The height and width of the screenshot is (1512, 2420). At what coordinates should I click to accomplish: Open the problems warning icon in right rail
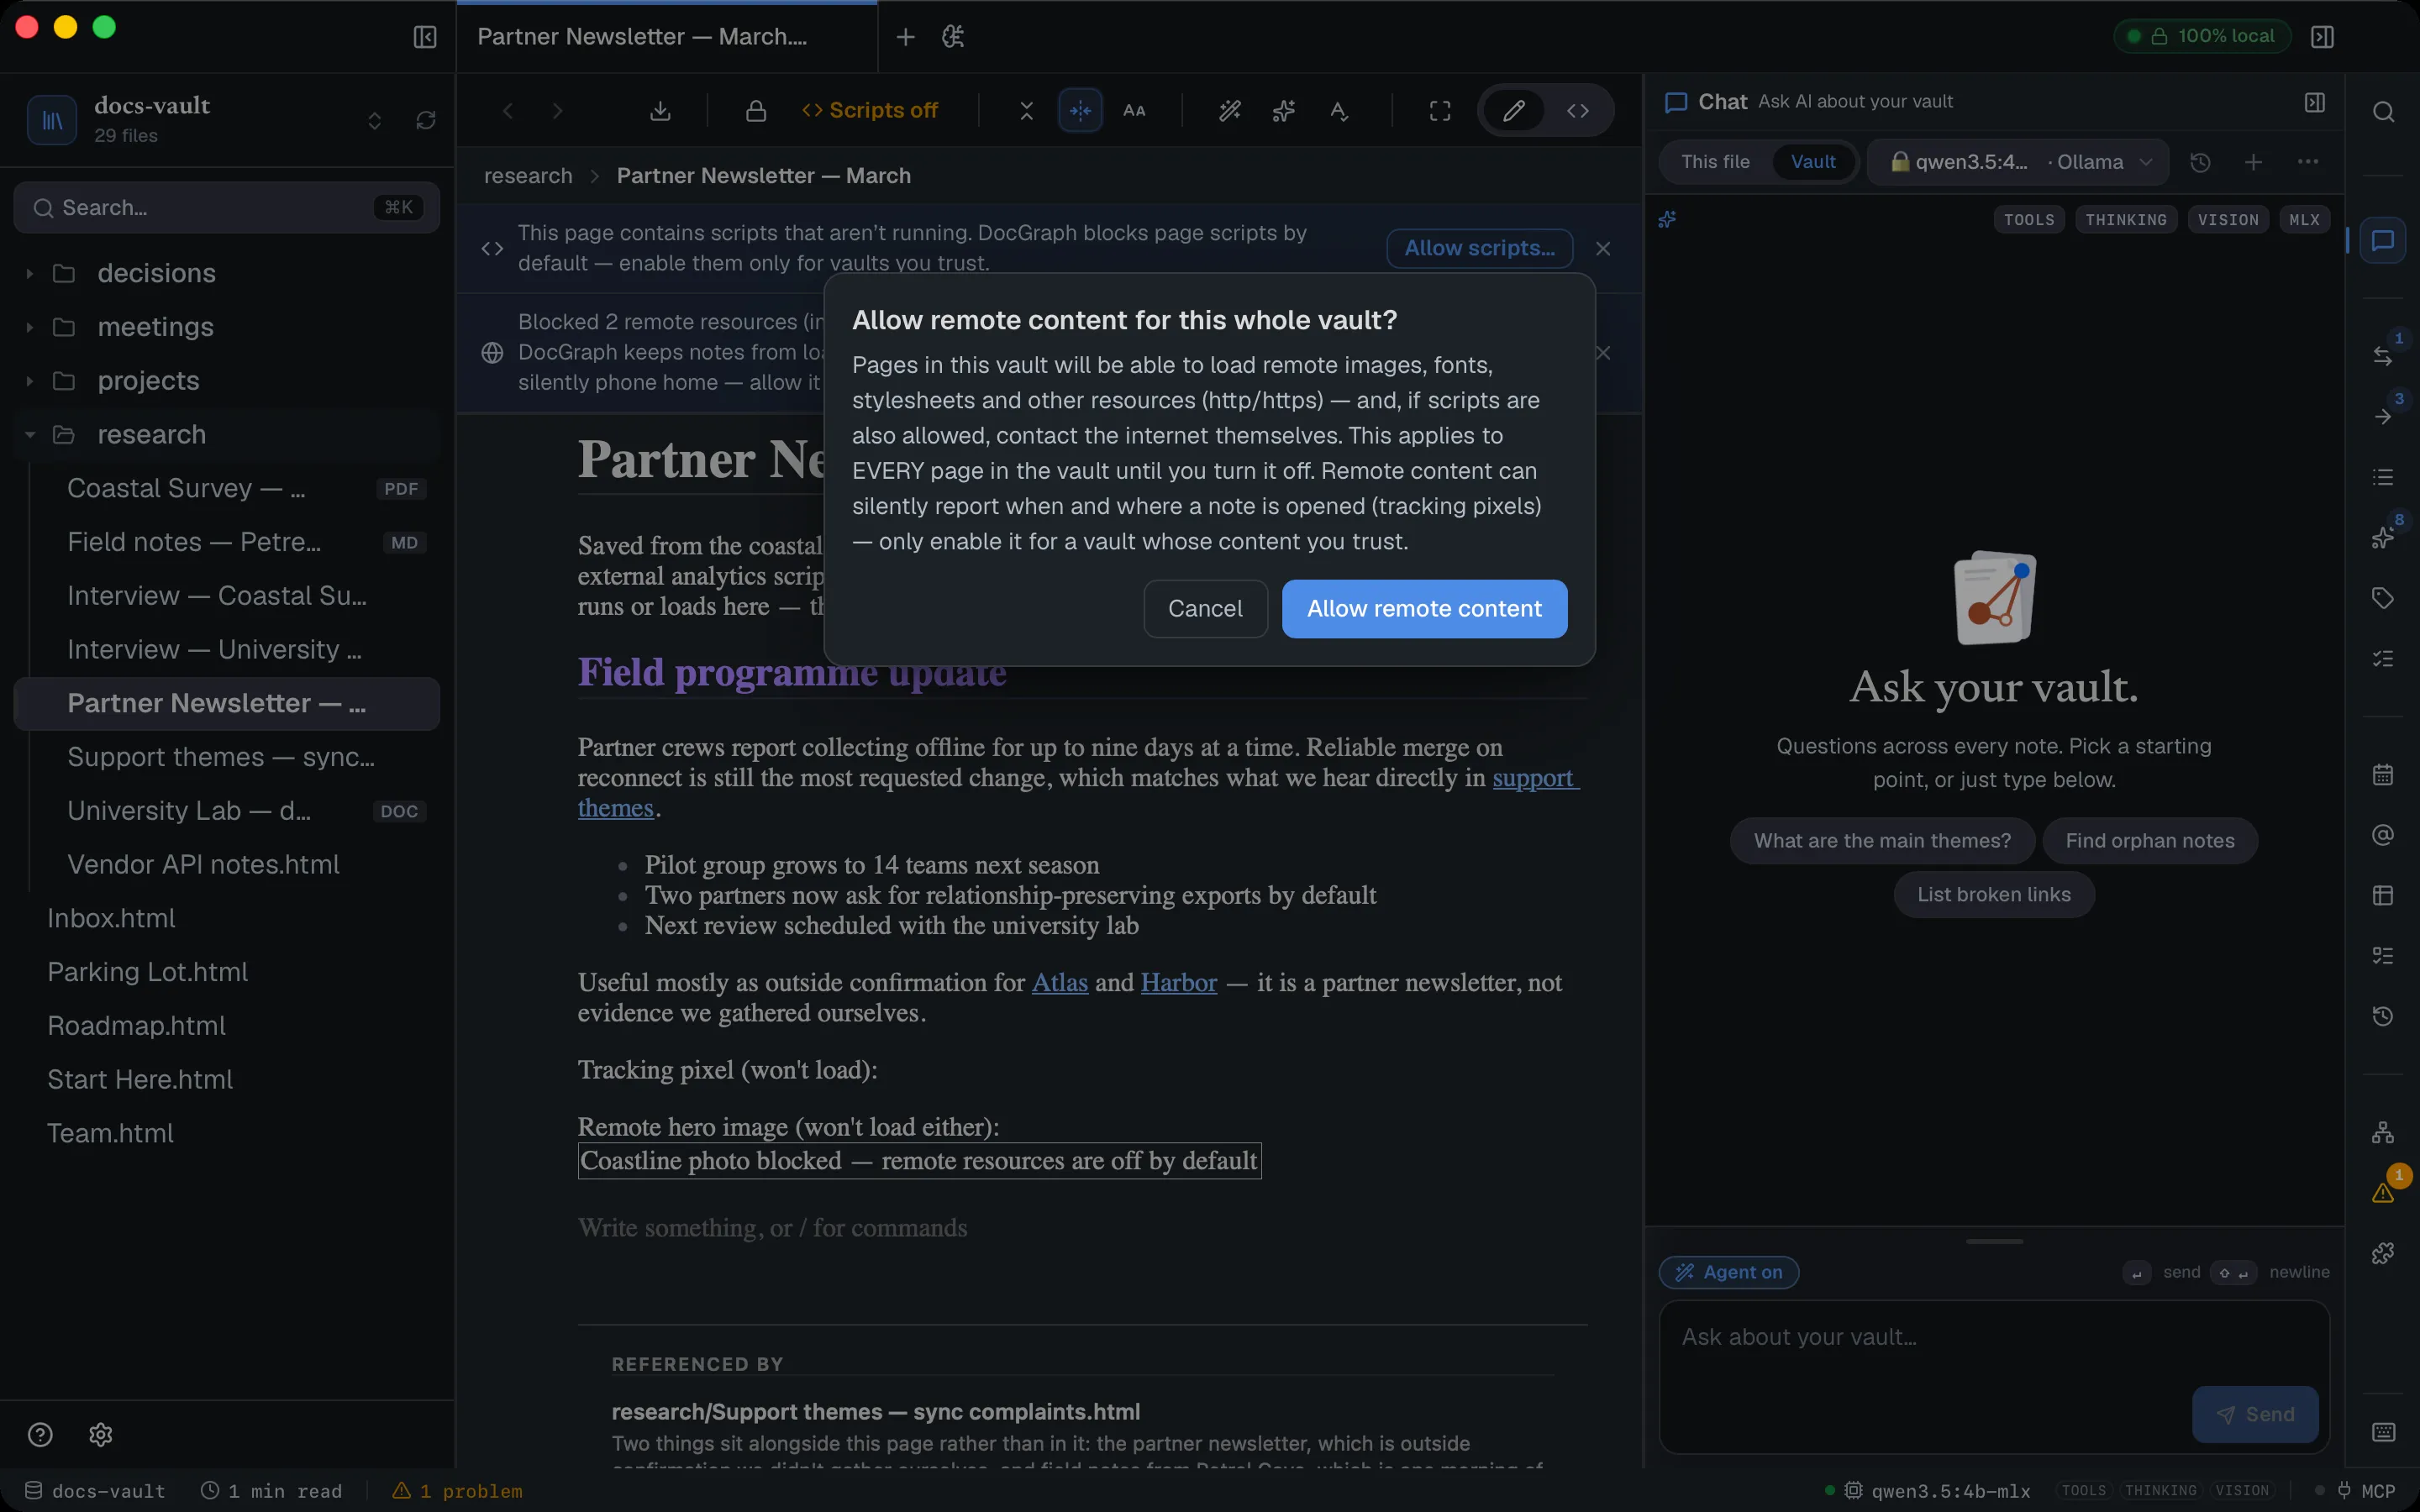2383,1192
